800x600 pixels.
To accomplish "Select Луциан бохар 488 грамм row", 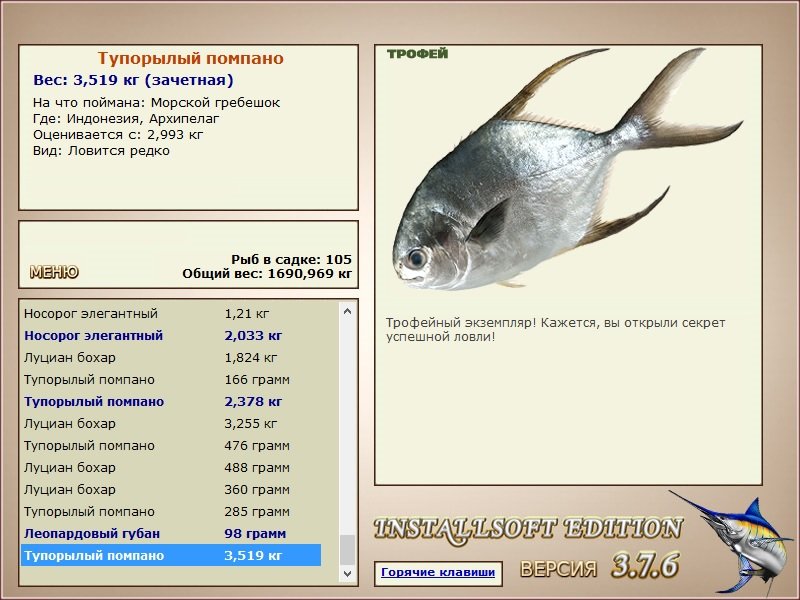I will (171, 467).
